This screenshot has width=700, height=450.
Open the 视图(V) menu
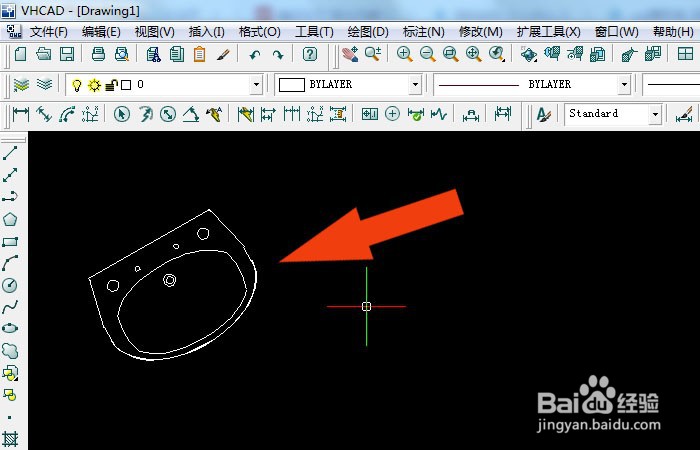point(154,32)
